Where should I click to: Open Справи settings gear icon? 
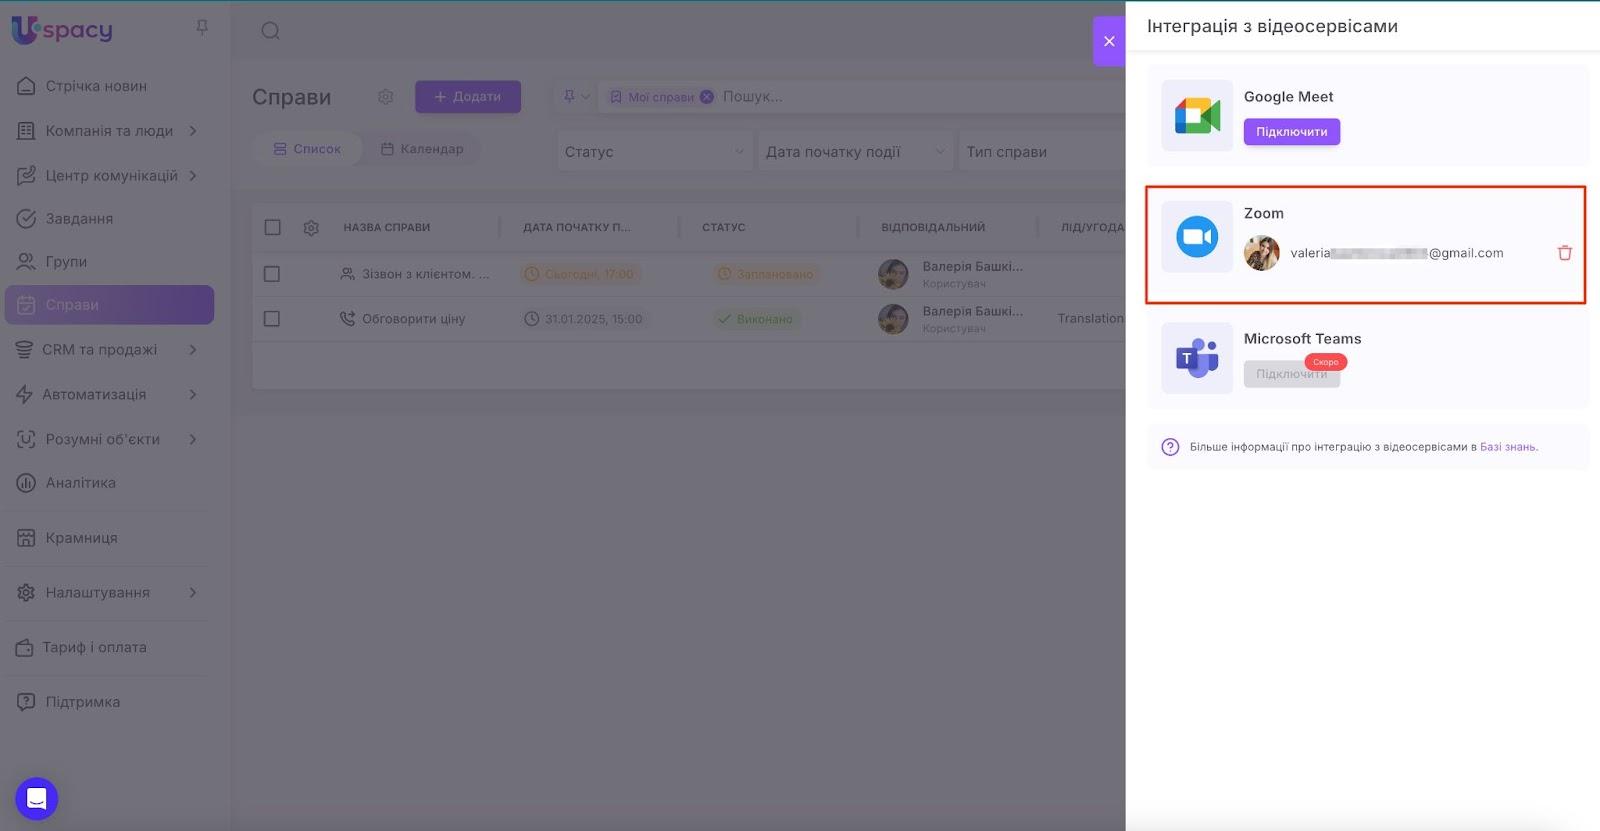[x=385, y=97]
